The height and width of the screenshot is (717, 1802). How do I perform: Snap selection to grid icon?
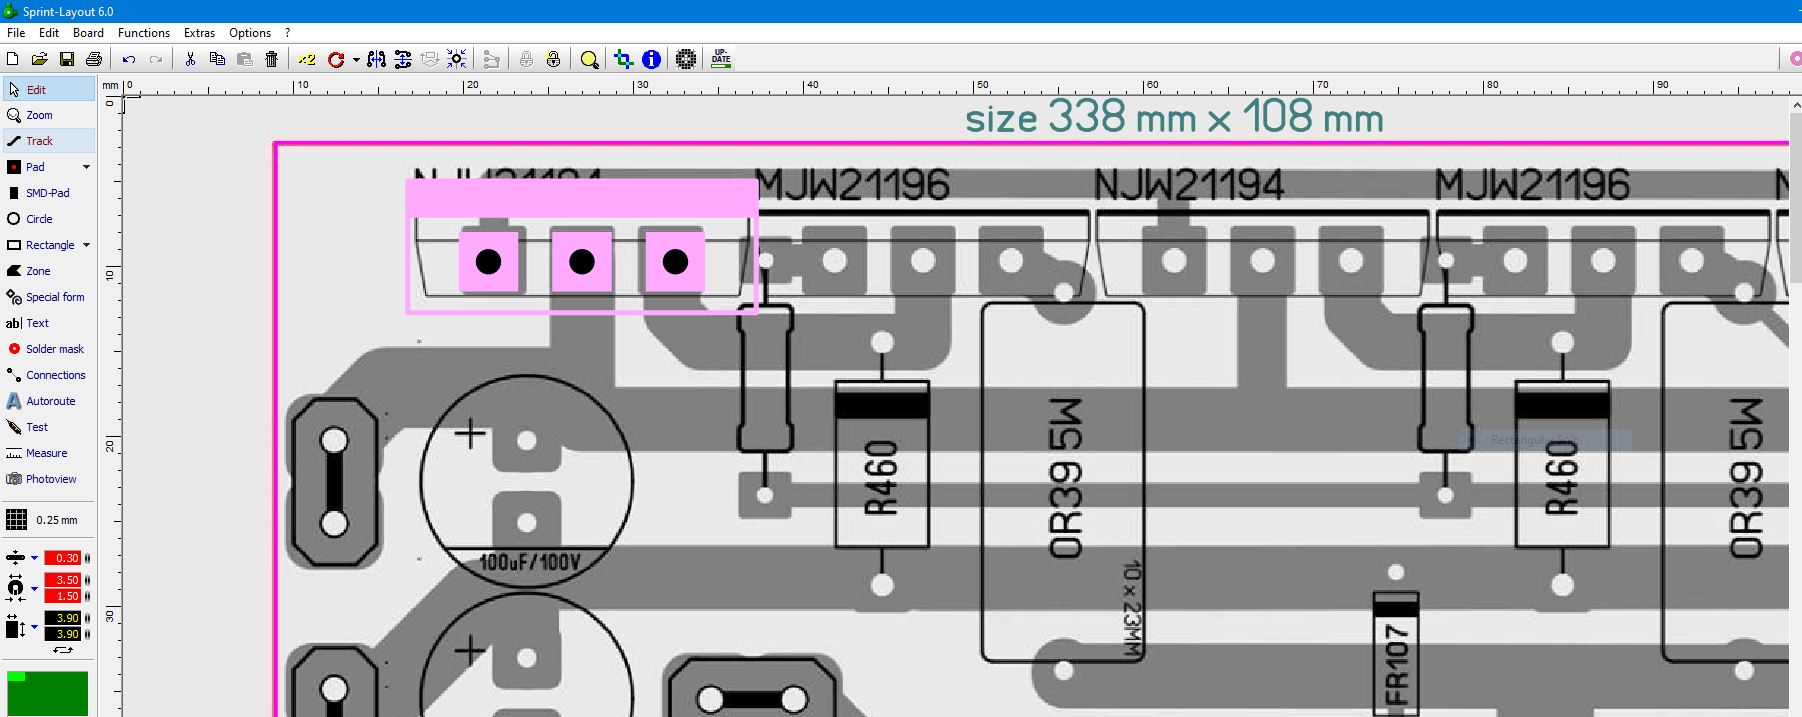coord(457,59)
